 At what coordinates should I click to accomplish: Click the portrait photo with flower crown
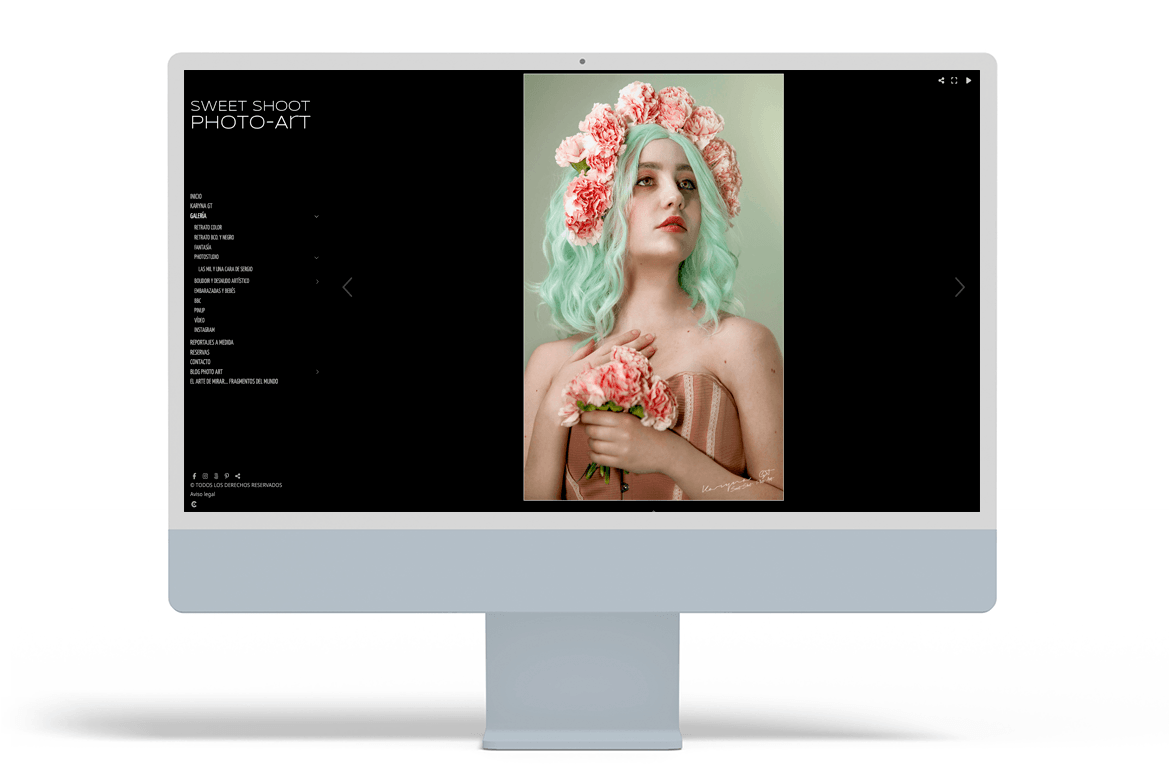pyautogui.click(x=653, y=287)
